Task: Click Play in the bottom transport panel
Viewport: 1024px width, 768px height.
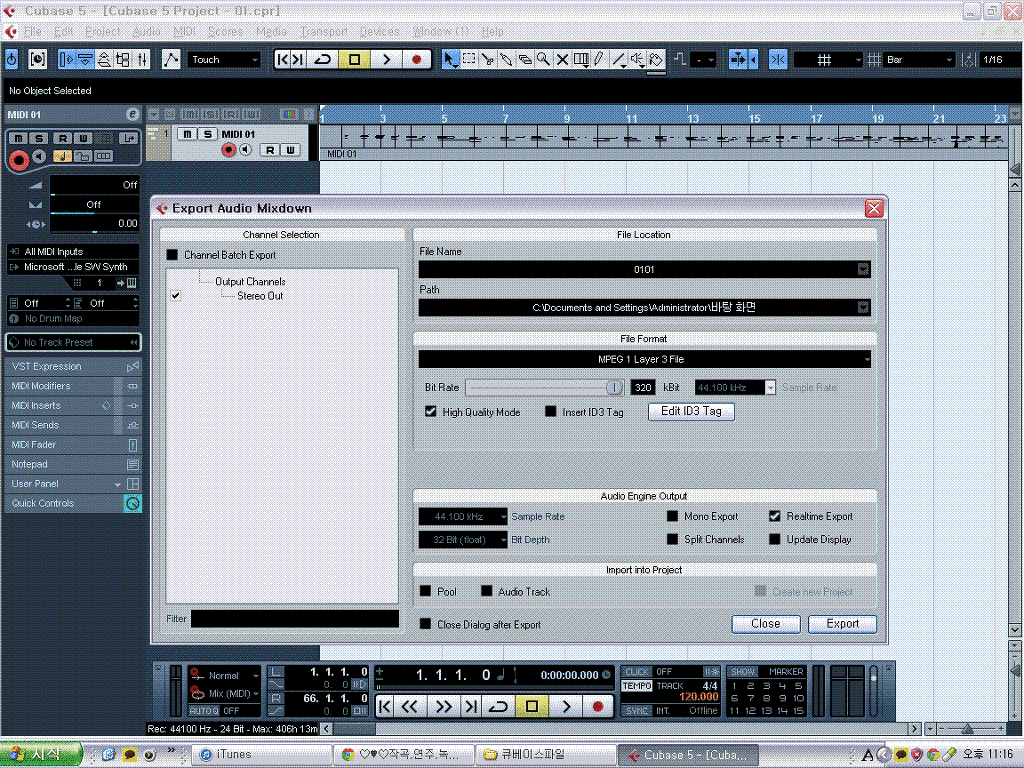Action: click(x=566, y=706)
